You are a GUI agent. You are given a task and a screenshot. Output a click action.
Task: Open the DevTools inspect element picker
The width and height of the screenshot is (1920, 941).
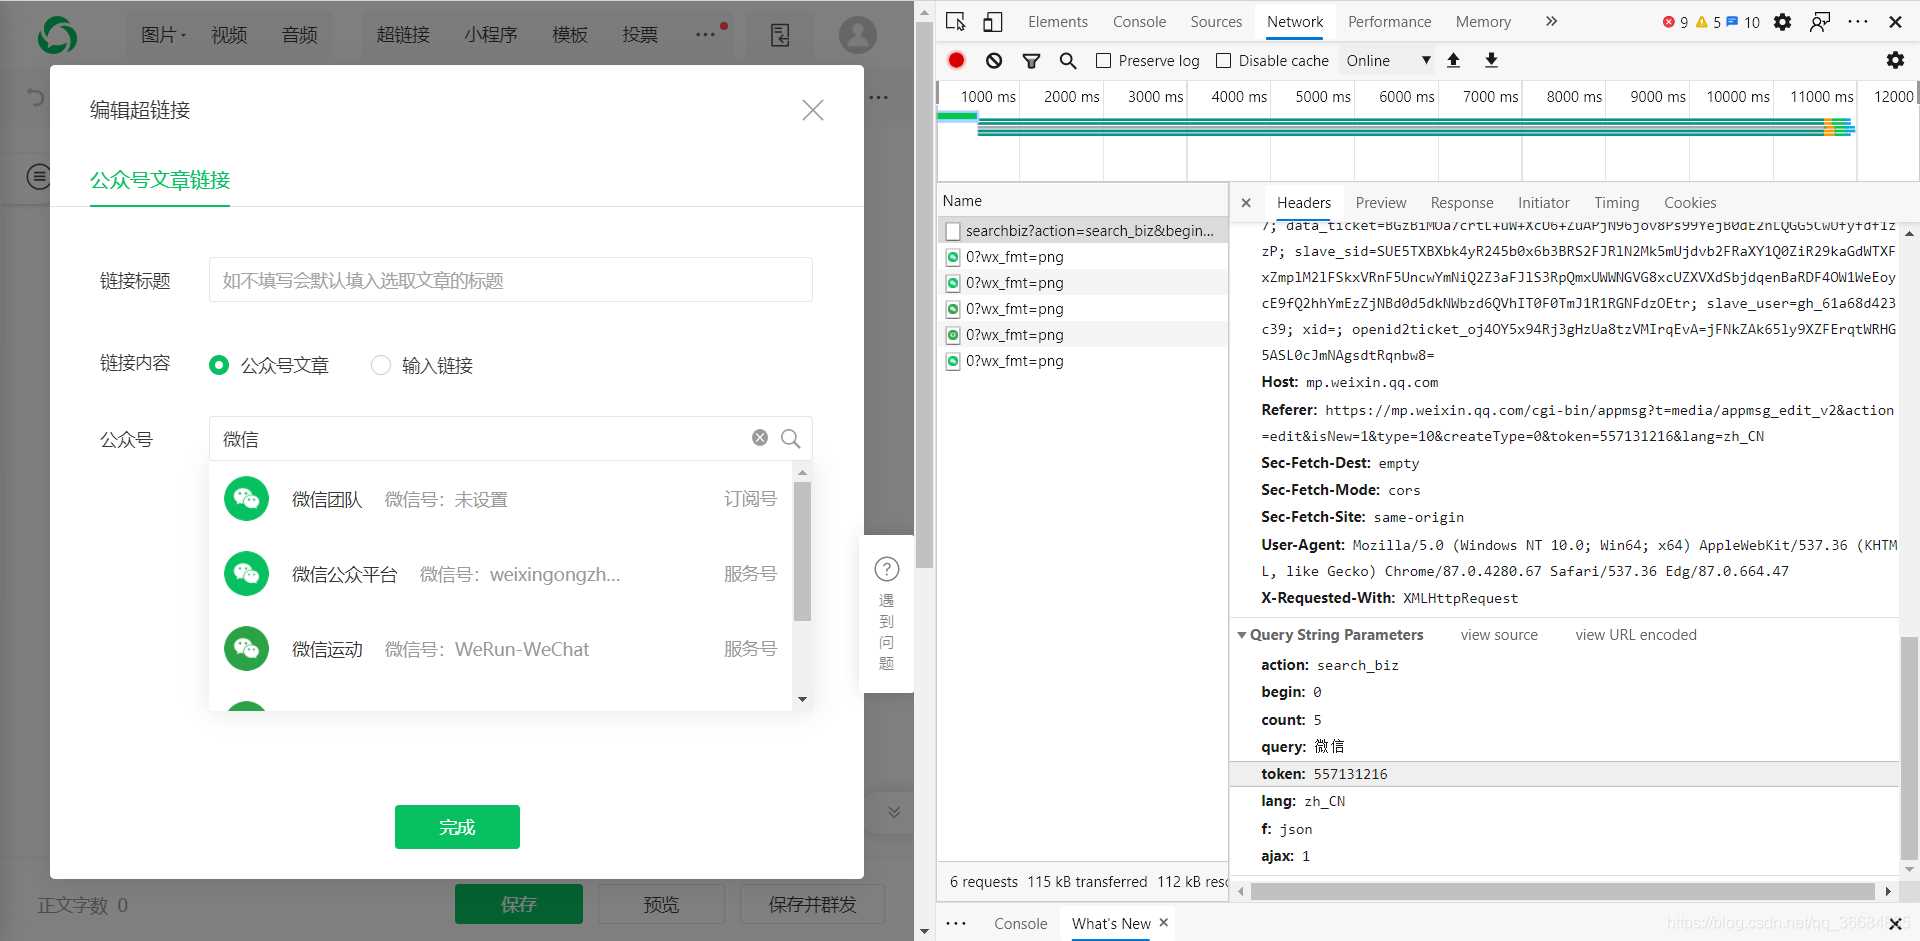955,22
